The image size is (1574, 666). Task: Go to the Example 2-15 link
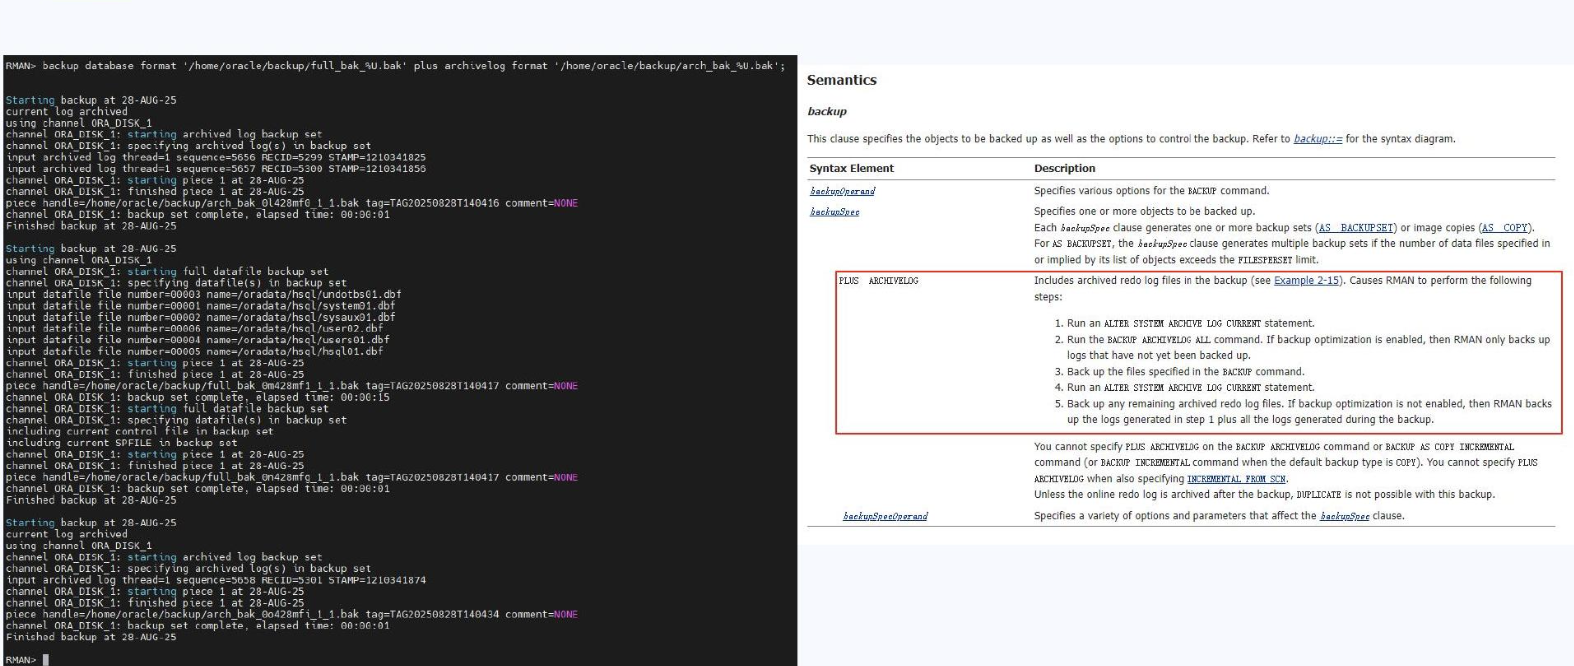tap(1306, 281)
